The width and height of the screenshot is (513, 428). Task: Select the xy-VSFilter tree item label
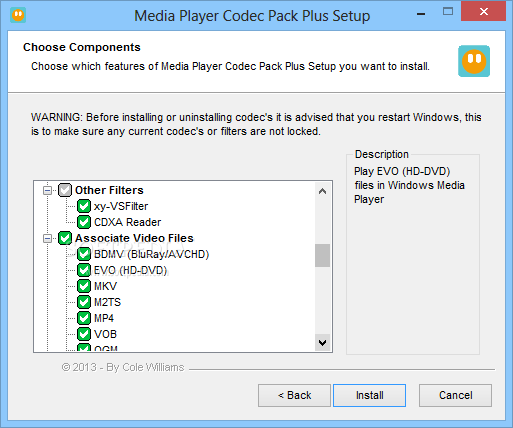tap(121, 206)
